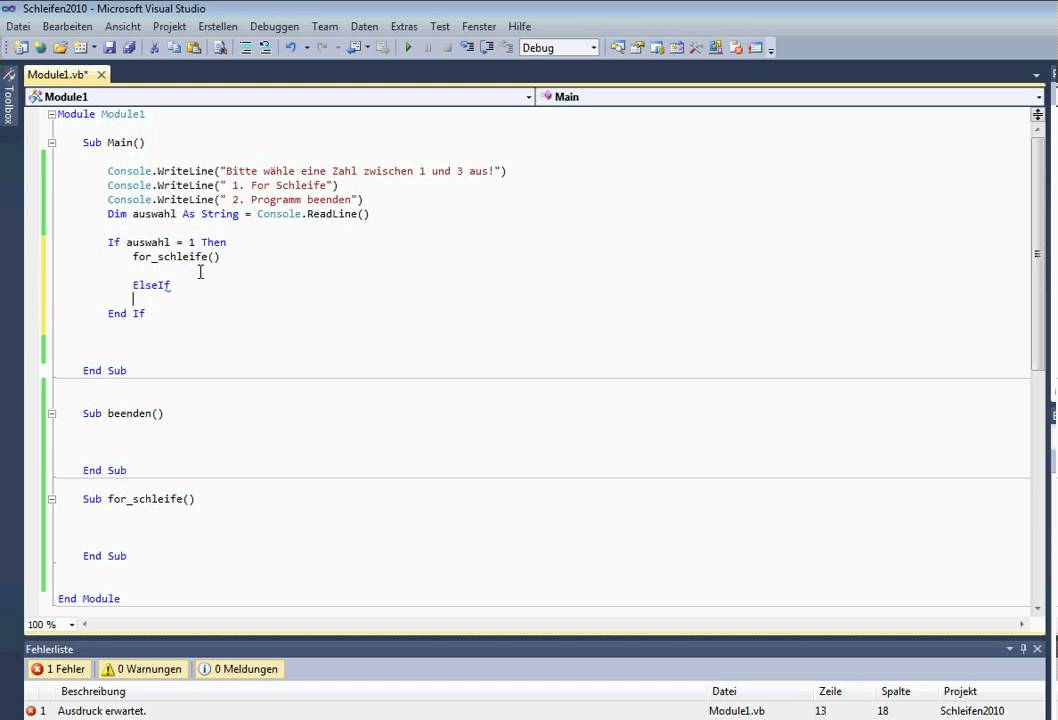
Task: Click the toolbar options overflow arrow
Action: [x=771, y=49]
